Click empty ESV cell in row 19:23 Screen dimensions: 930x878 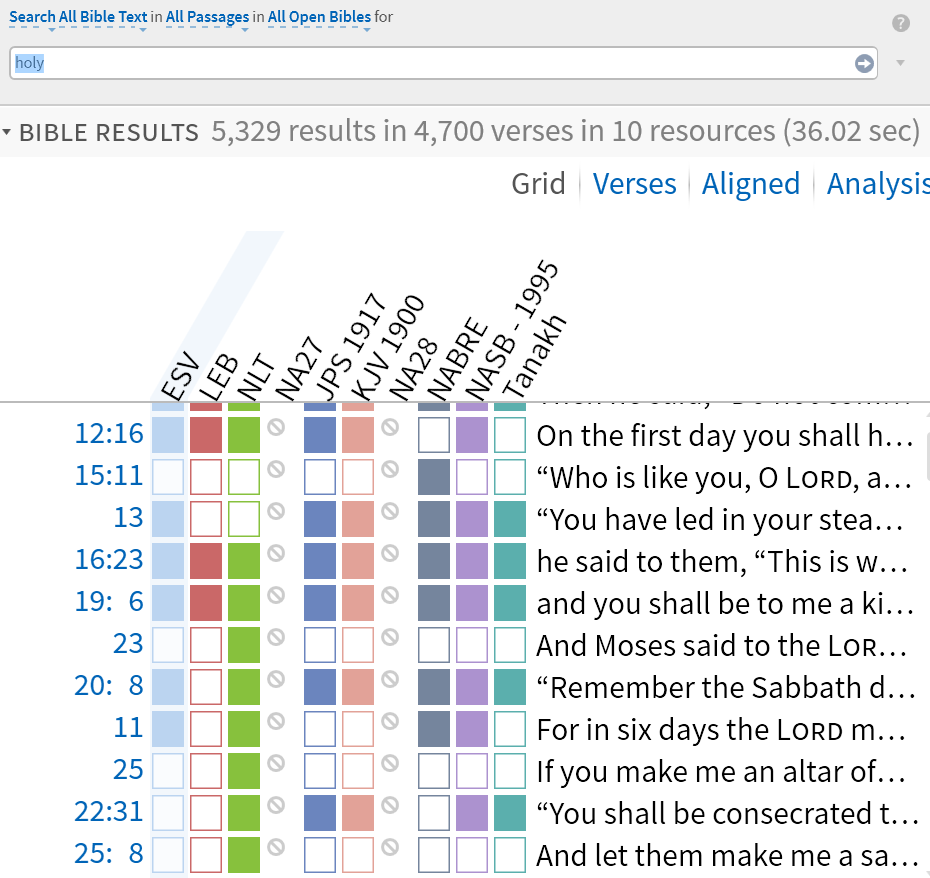(x=168, y=645)
